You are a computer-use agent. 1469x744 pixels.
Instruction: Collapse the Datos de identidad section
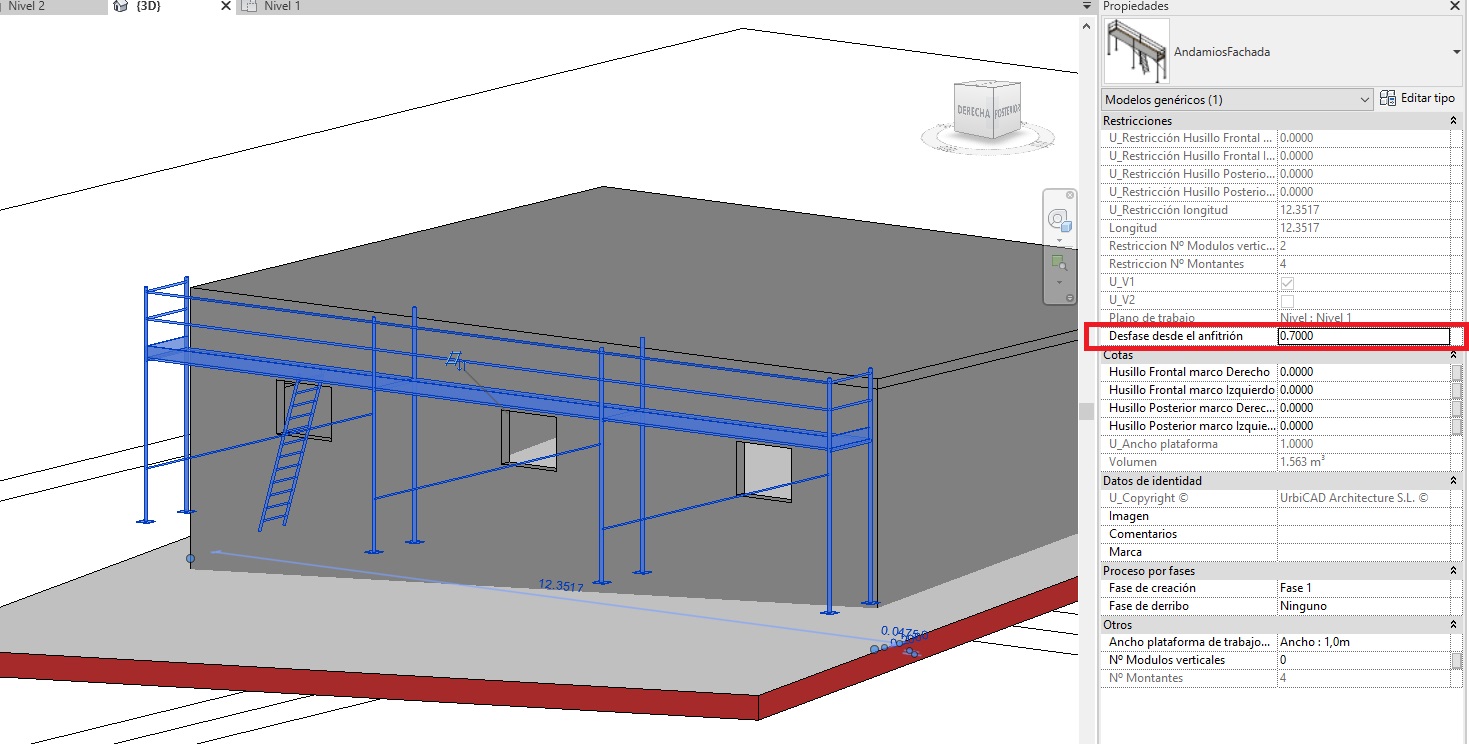(x=1452, y=481)
